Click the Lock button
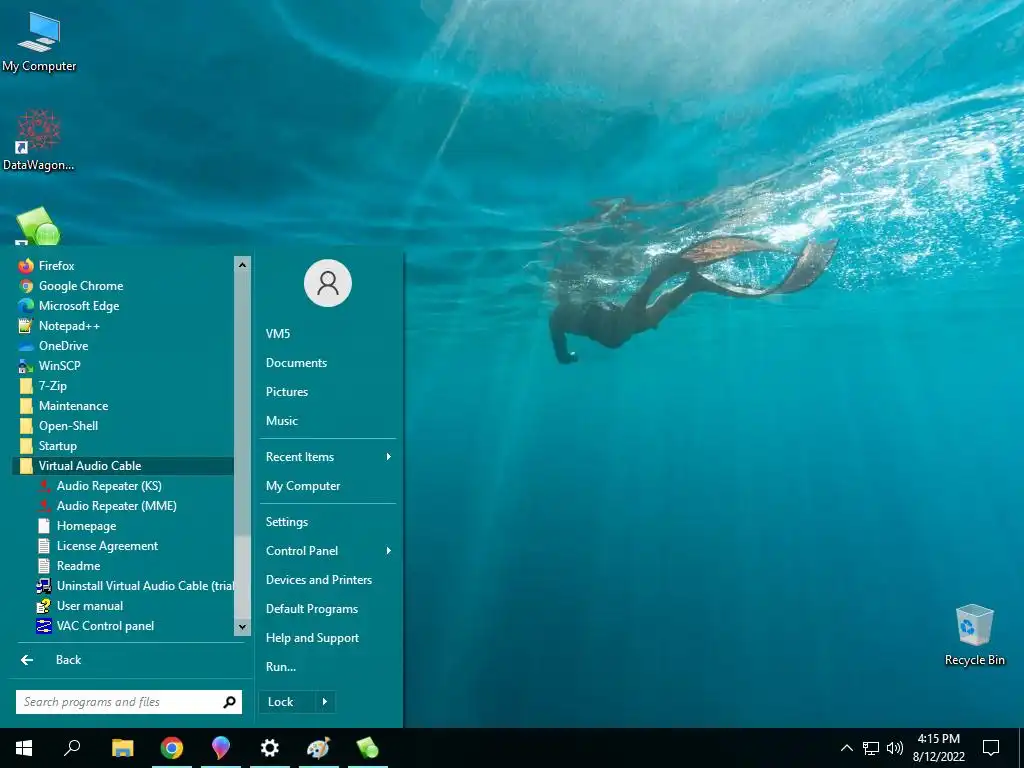 [287, 702]
